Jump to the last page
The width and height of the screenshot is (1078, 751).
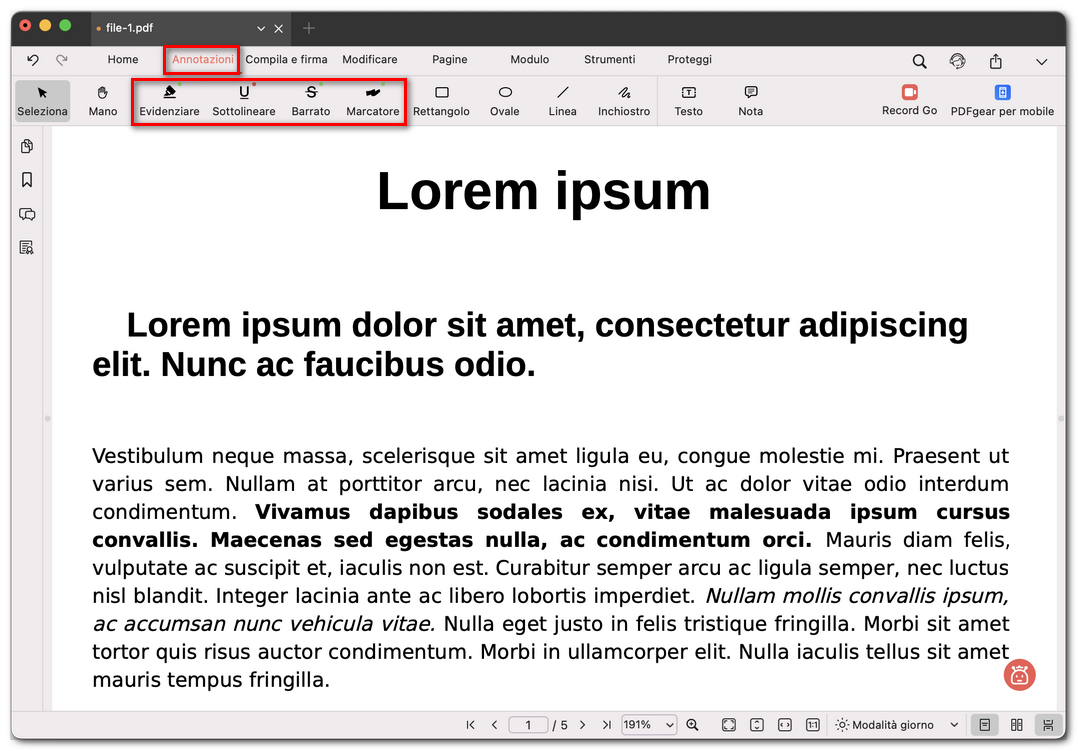[606, 725]
